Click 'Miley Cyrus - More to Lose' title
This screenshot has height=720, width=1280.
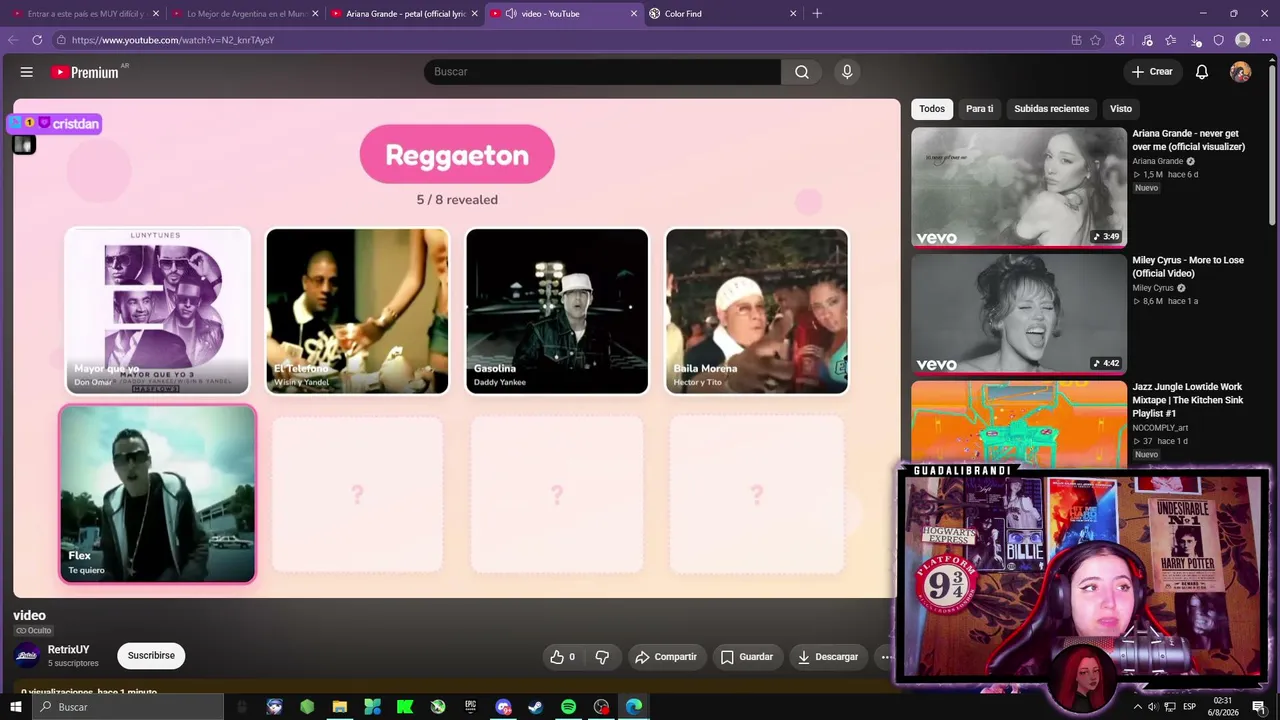[x=1188, y=267]
